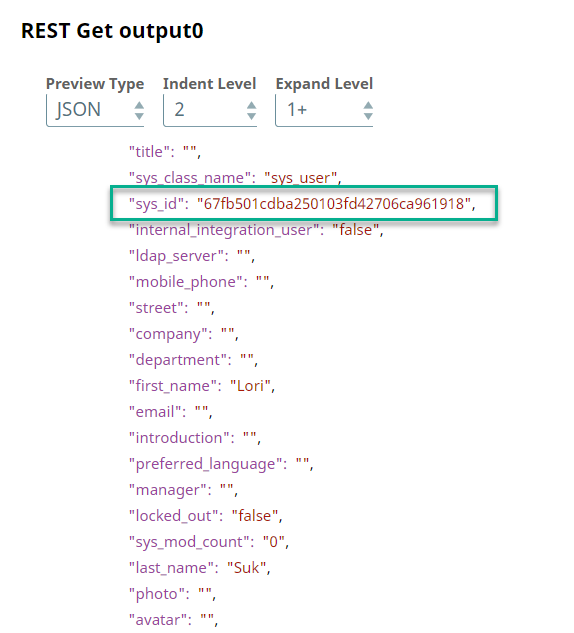
Task: Click the Indent Level spinner arrows
Action: pyautogui.click(x=251, y=111)
